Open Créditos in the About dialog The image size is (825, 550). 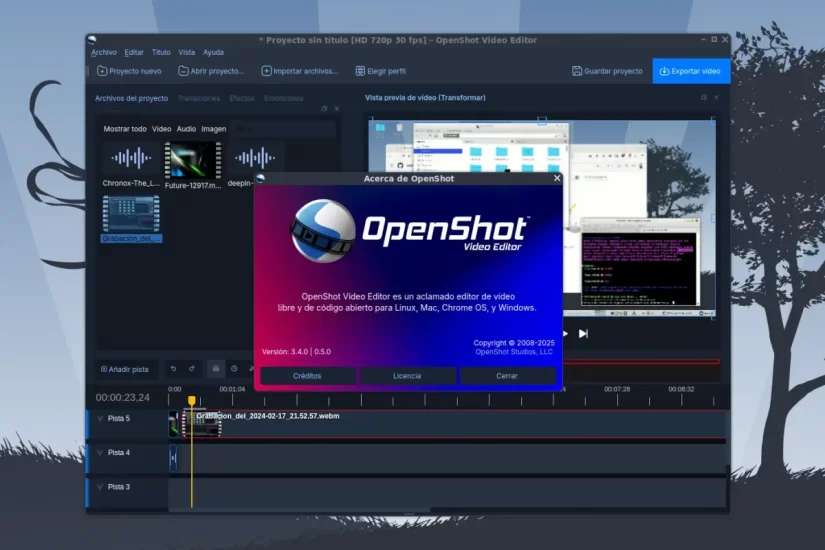tap(307, 376)
